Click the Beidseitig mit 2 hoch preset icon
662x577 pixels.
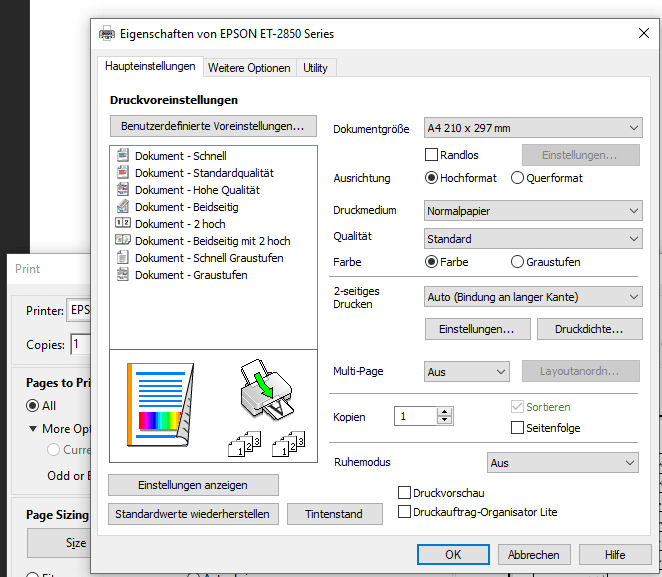pyautogui.click(x=122, y=240)
